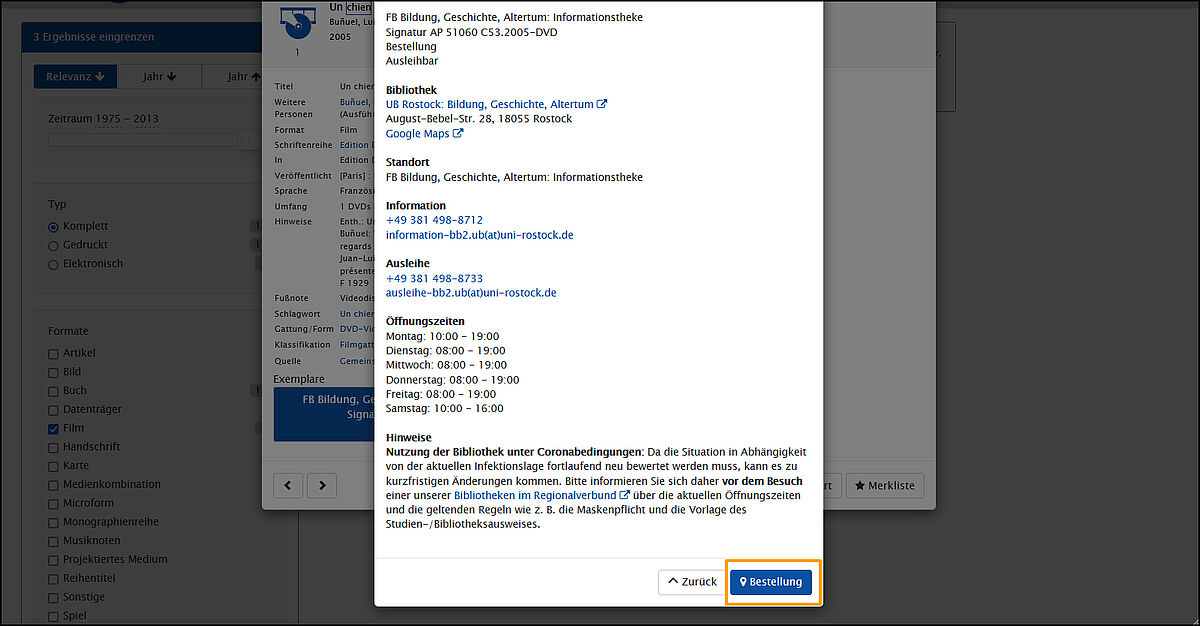Click the ausleihe-bb2 email address
This screenshot has height=626, width=1200.
[x=471, y=293]
